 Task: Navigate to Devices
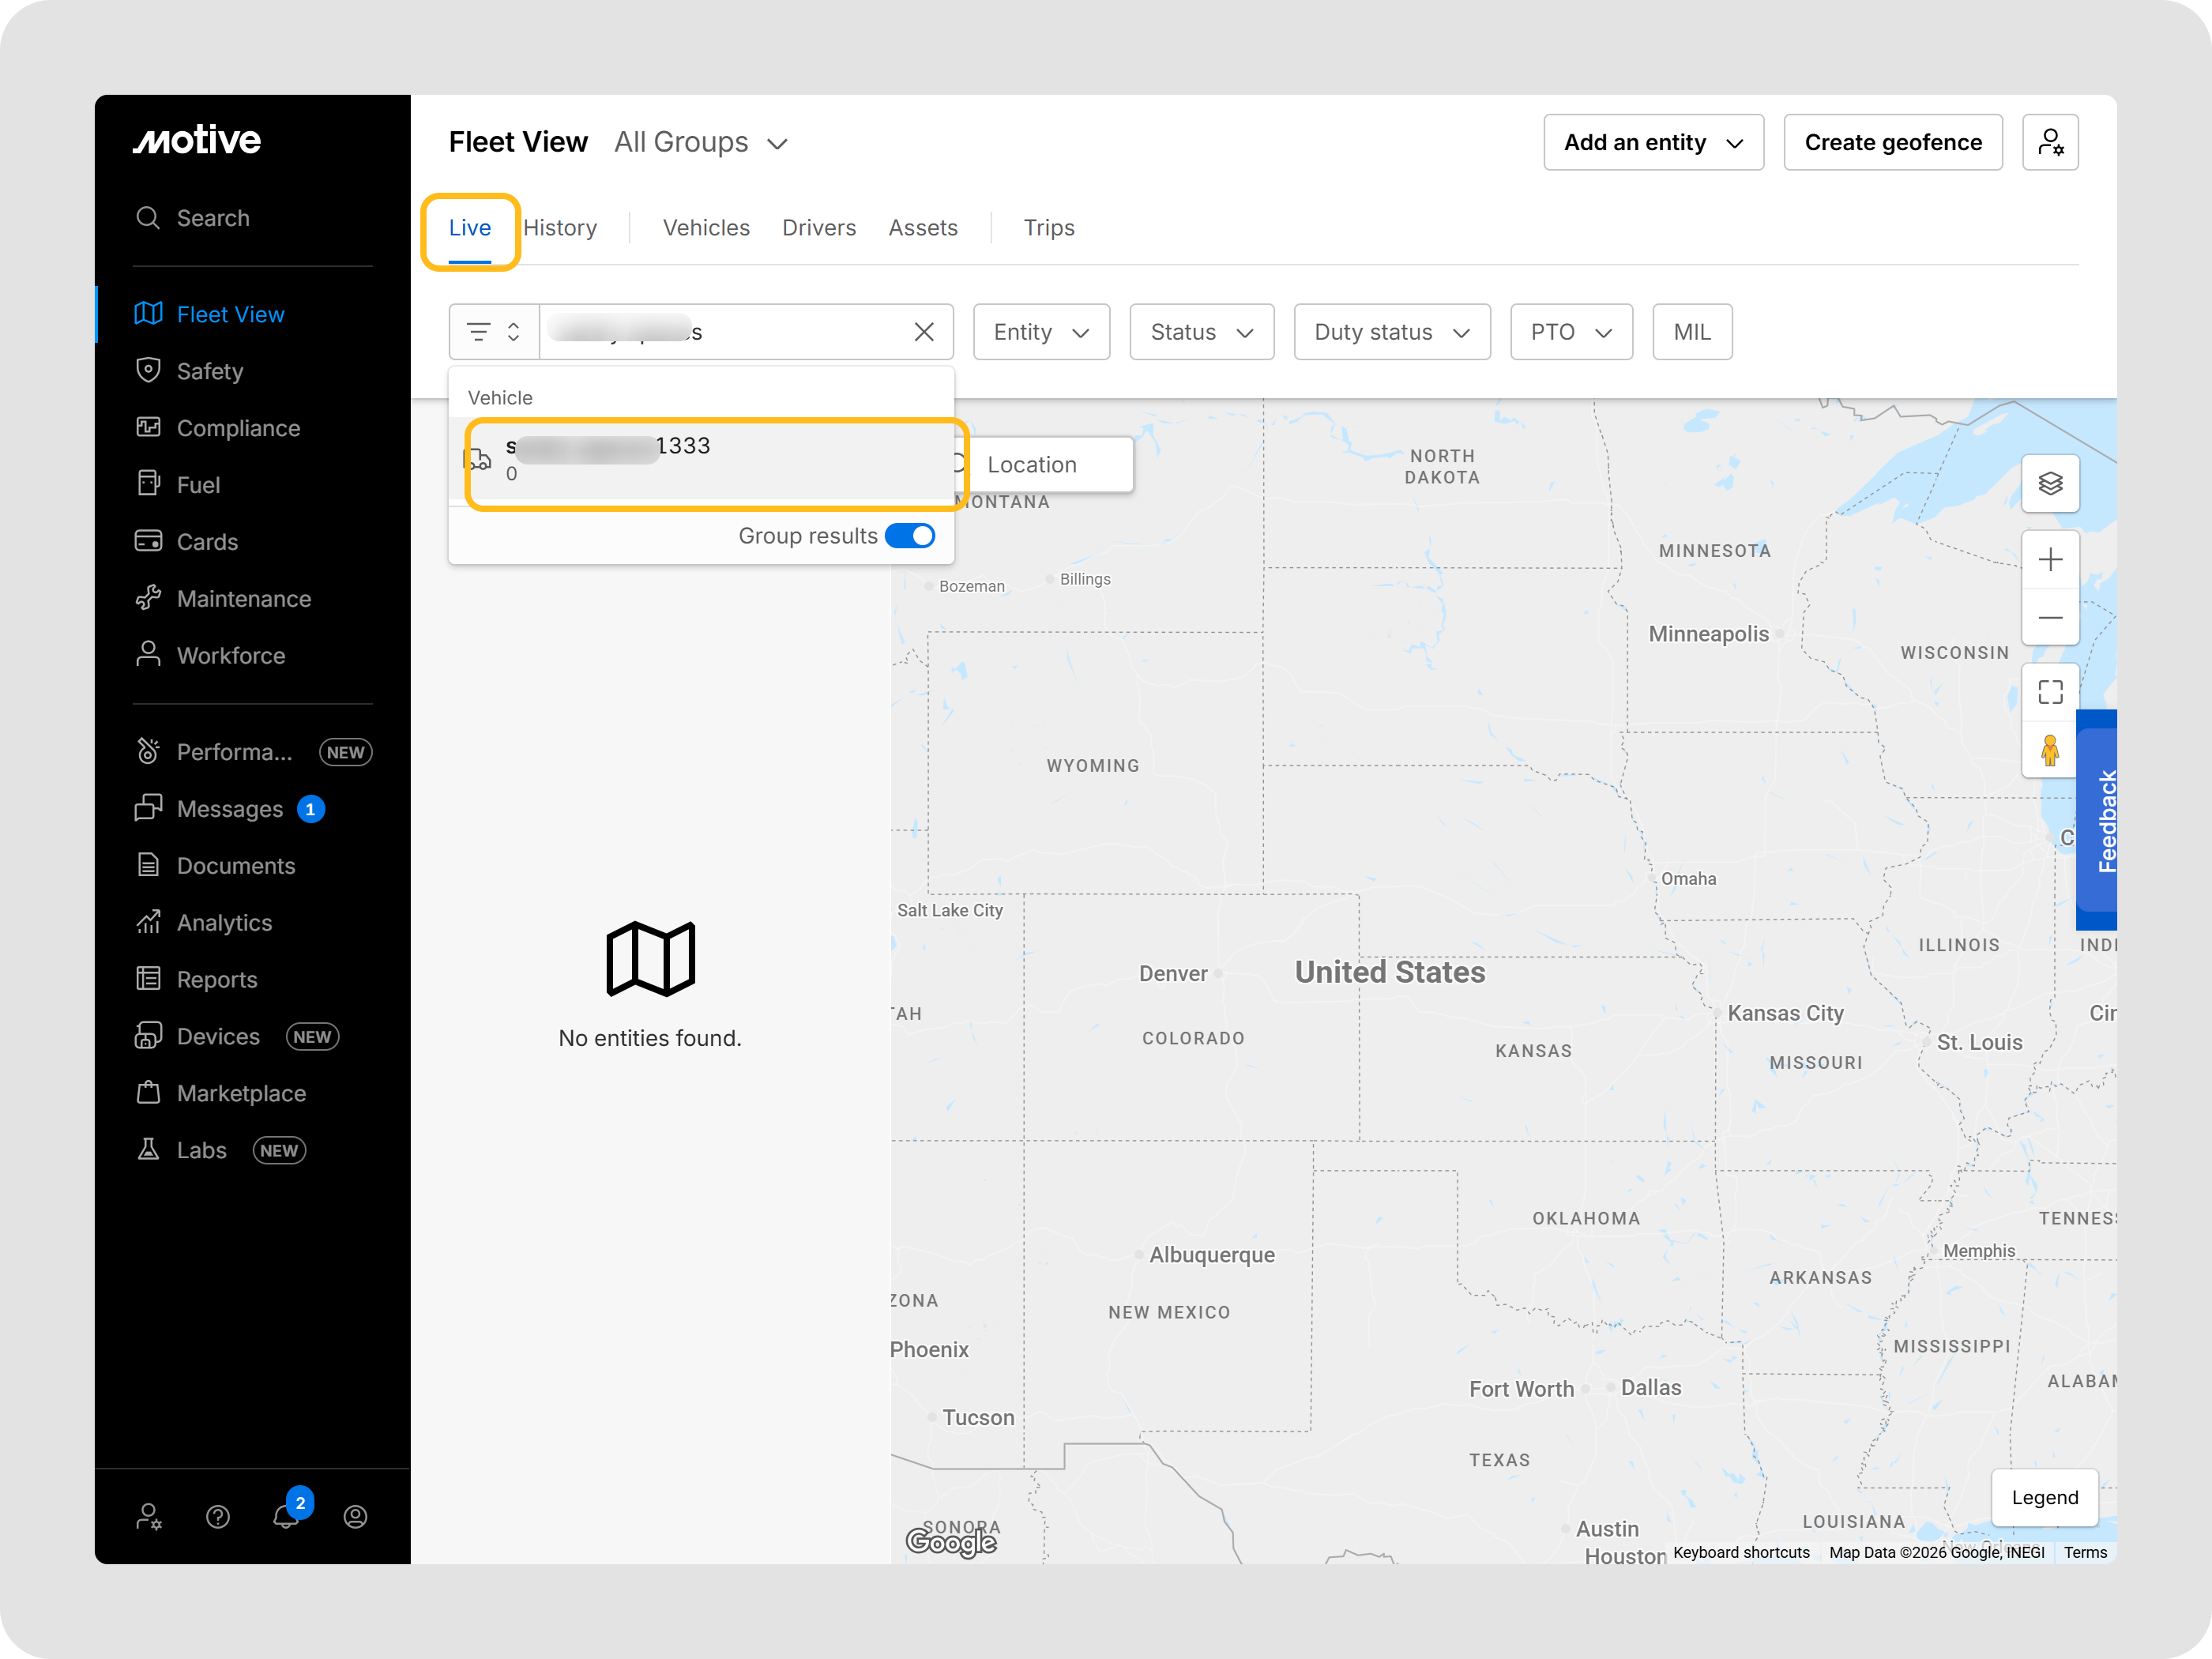pyautogui.click(x=237, y=1037)
